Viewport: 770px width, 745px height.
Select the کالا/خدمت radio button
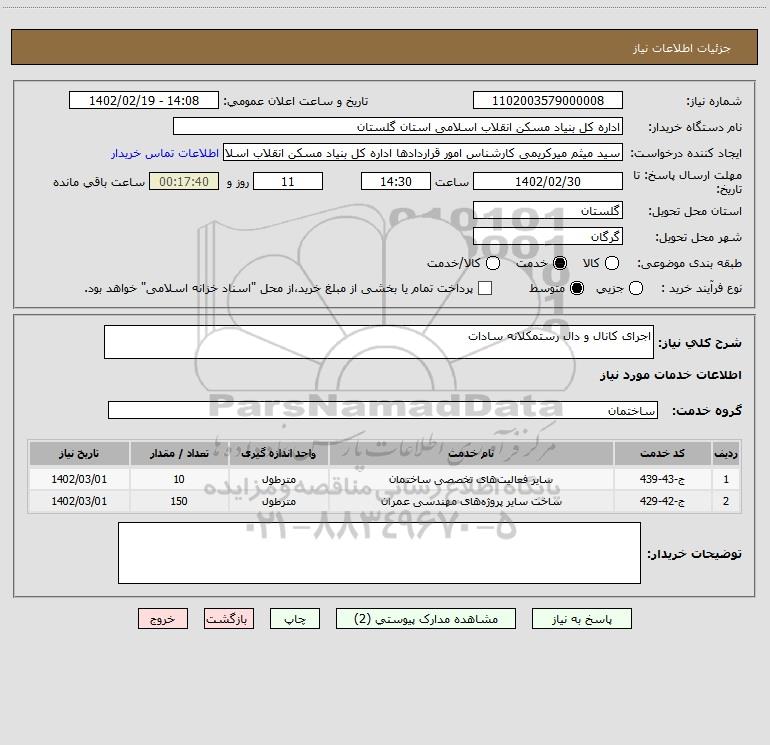493,263
